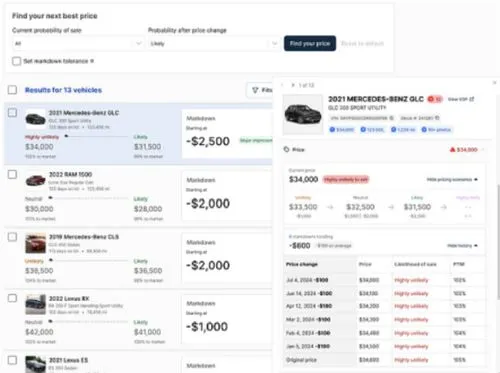
Task: Copy the stock number icon
Action: point(437,118)
